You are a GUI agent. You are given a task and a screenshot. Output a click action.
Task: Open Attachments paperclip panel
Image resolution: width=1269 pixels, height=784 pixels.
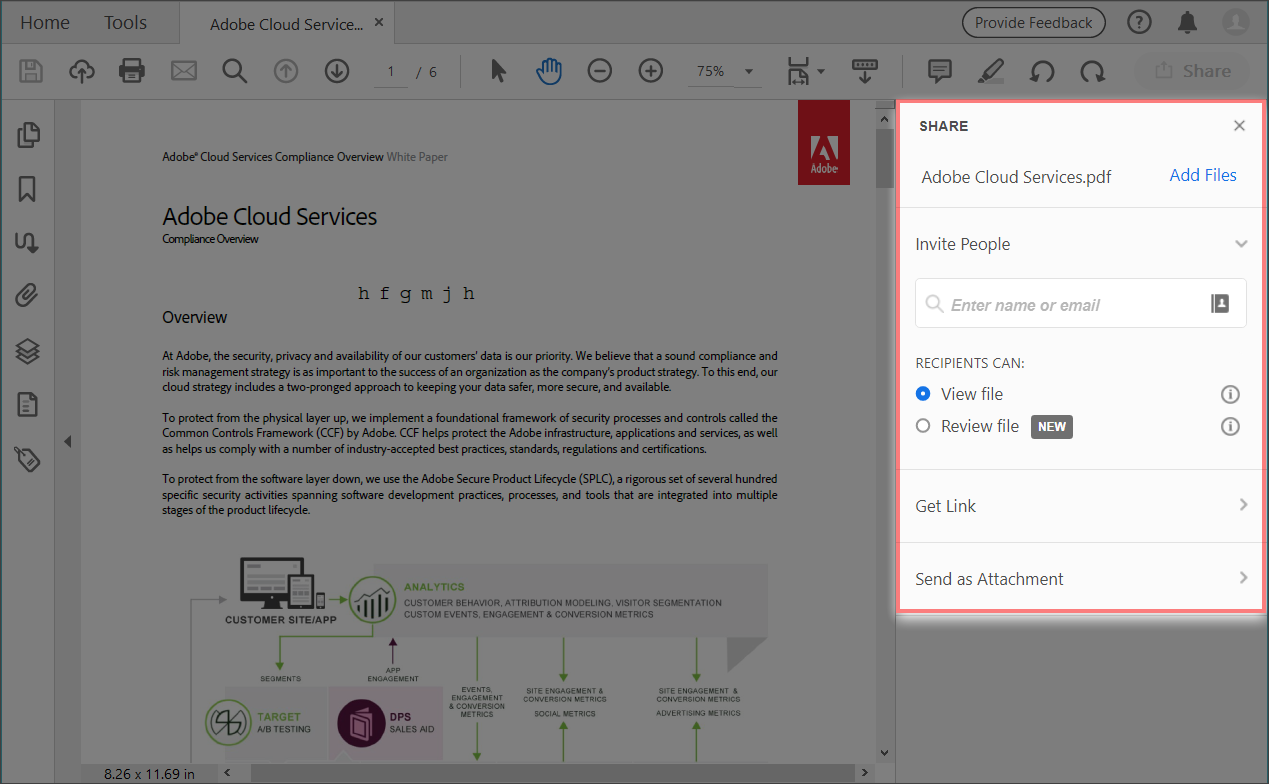tap(28, 296)
